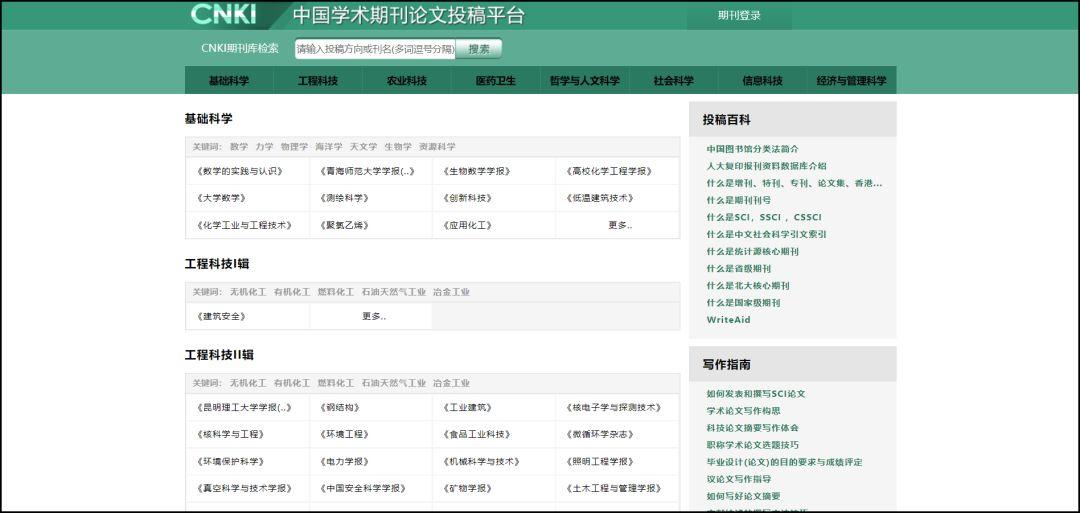Open 人大复印报刊资料数据库介绍 article
This screenshot has height=513, width=1080.
[x=767, y=166]
